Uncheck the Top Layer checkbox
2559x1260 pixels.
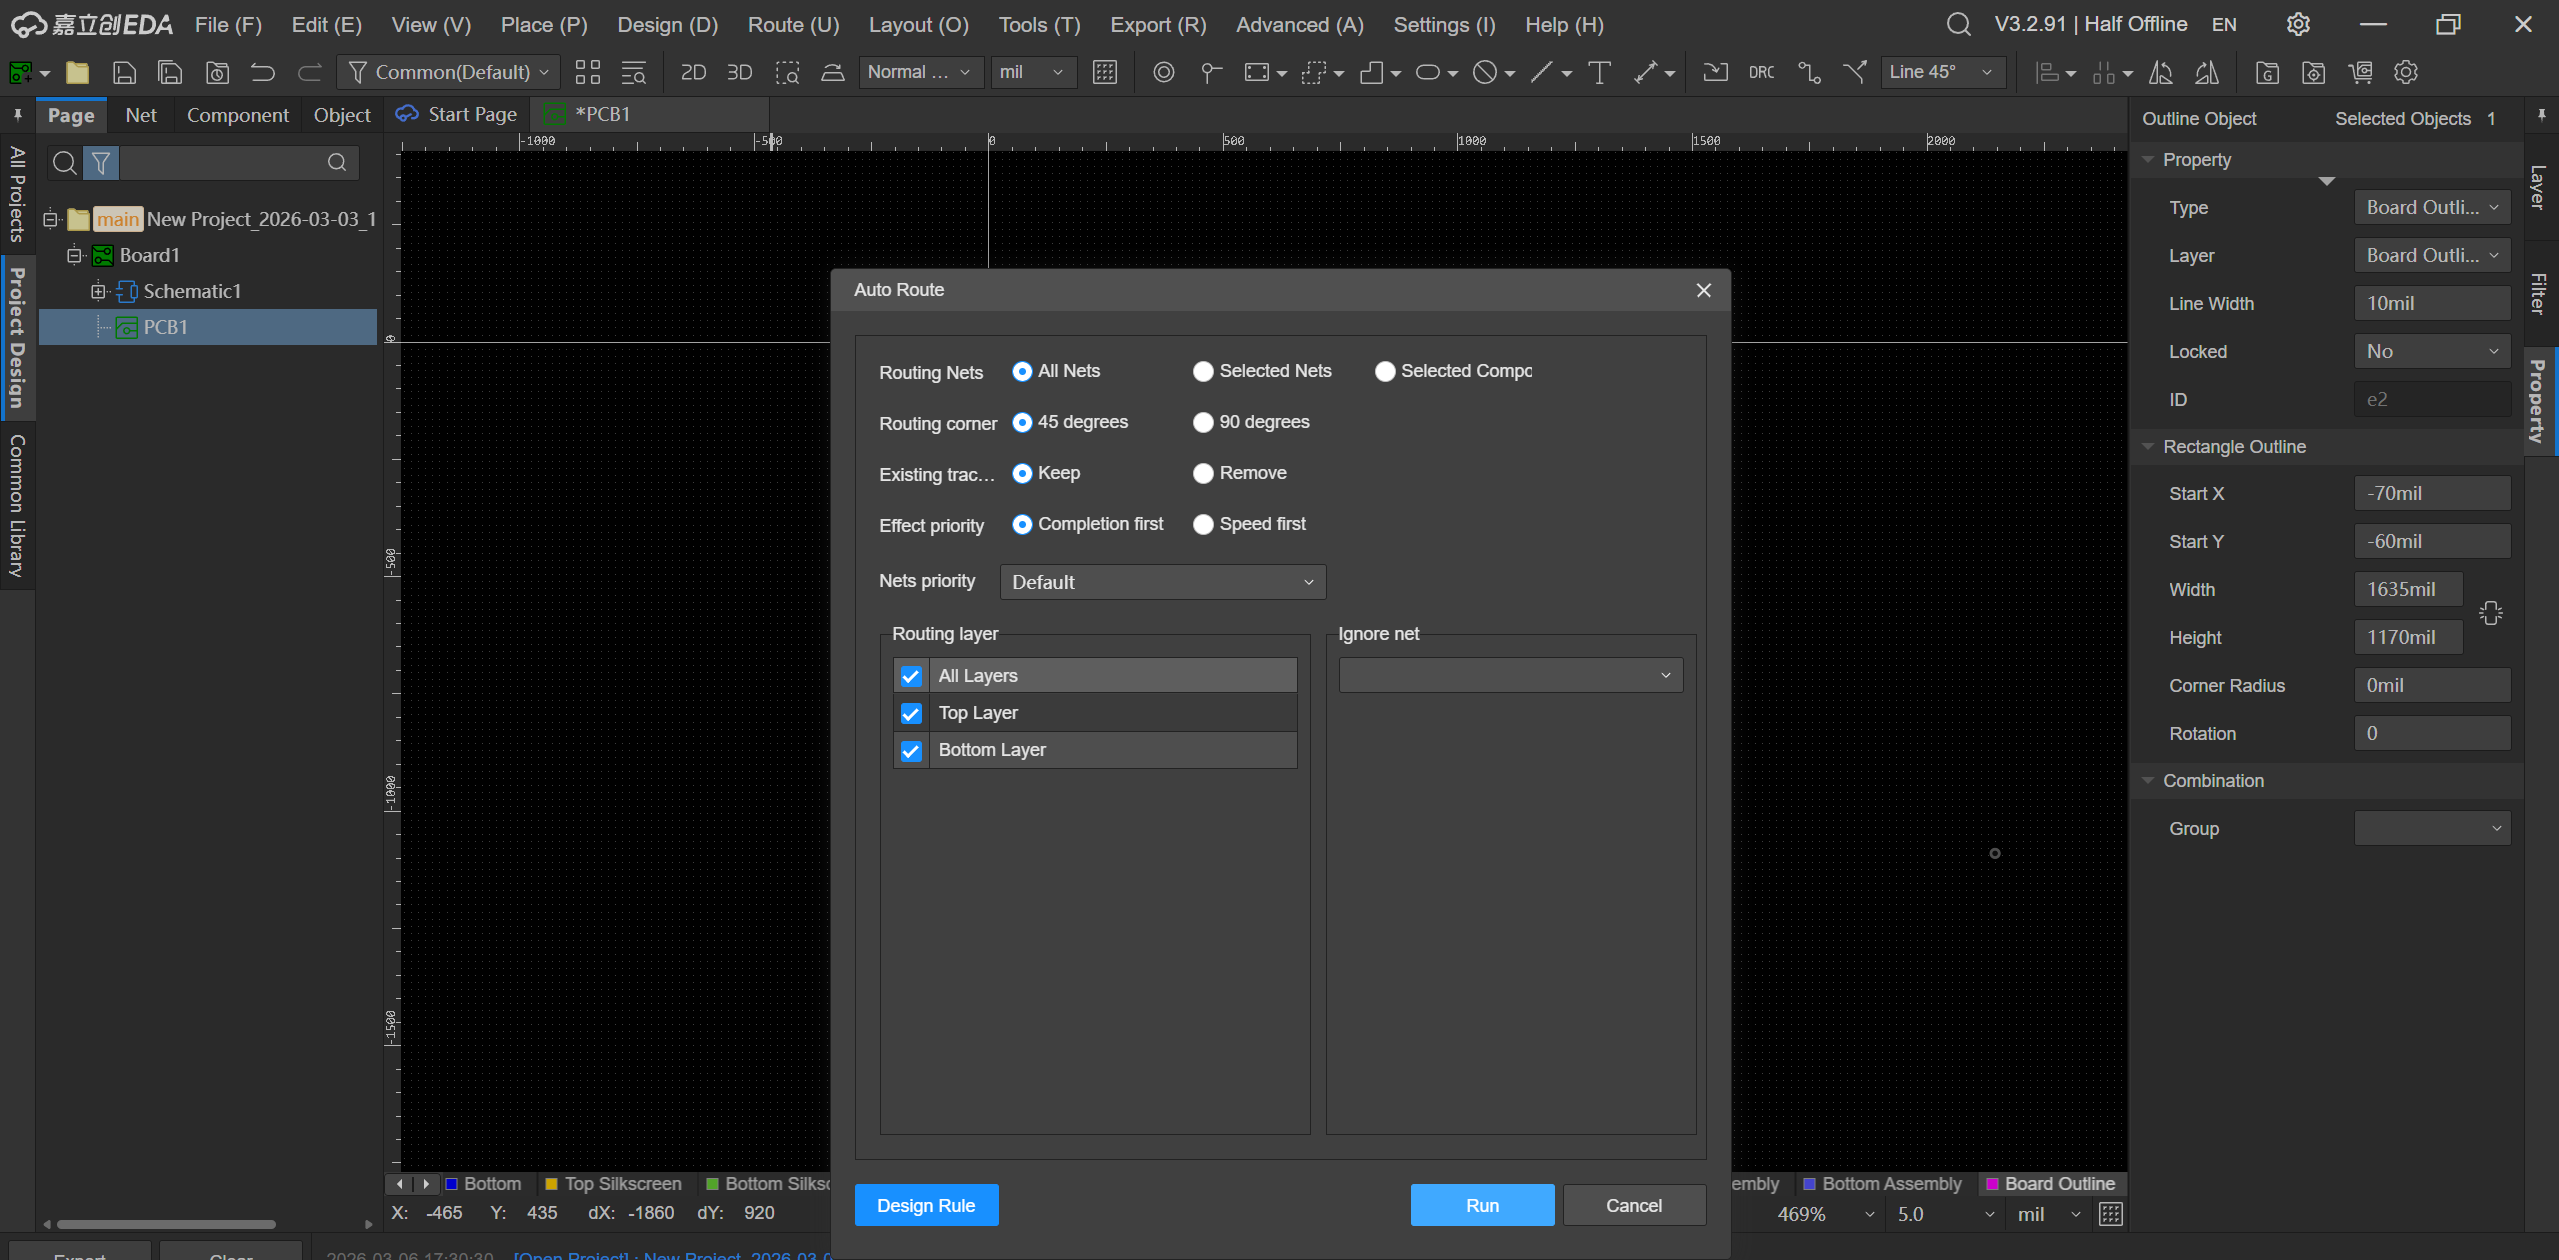click(910, 713)
